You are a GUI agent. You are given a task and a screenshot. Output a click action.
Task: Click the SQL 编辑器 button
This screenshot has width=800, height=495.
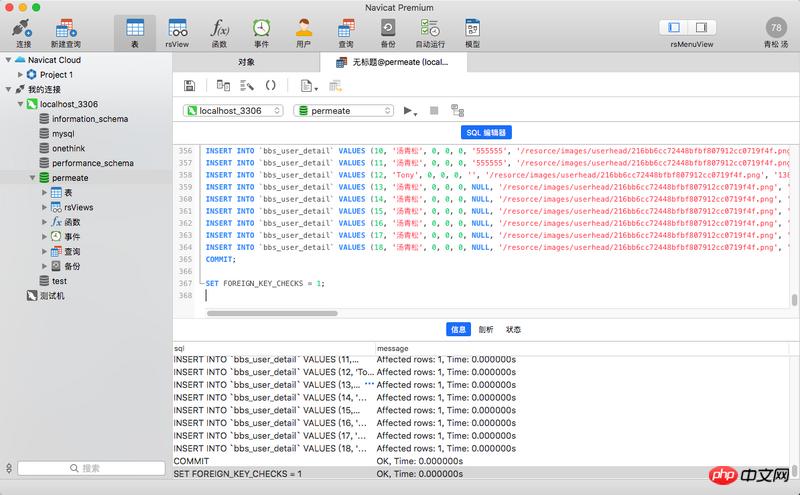pos(487,132)
